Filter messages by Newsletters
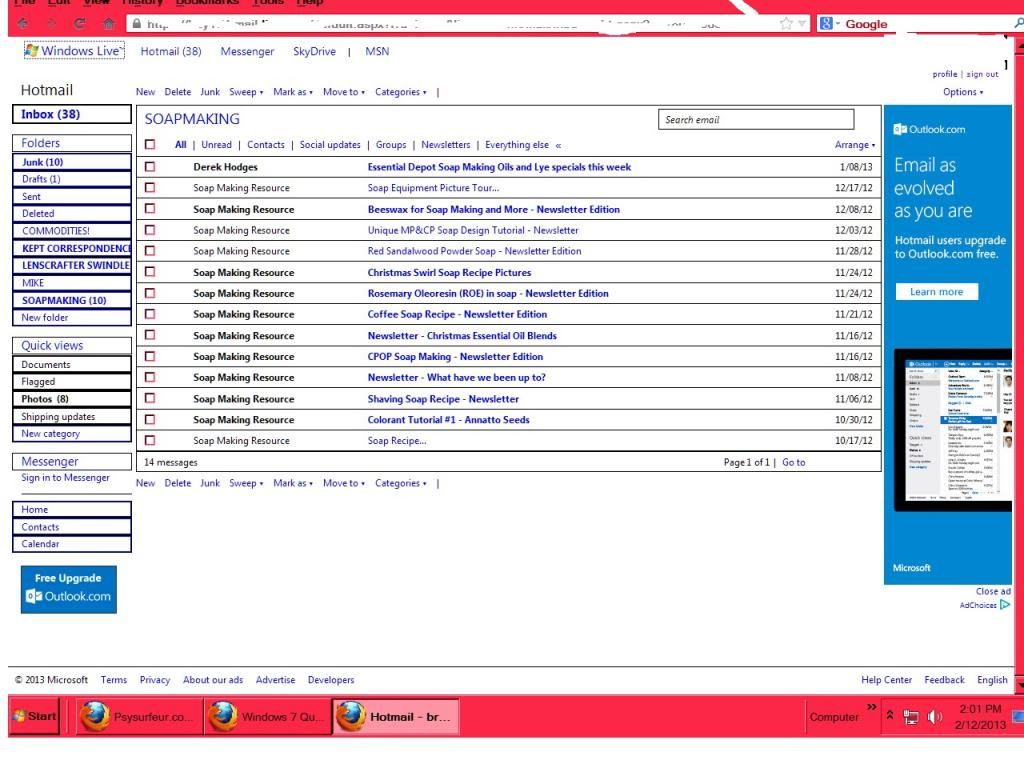The width and height of the screenshot is (1024, 768). click(x=445, y=144)
